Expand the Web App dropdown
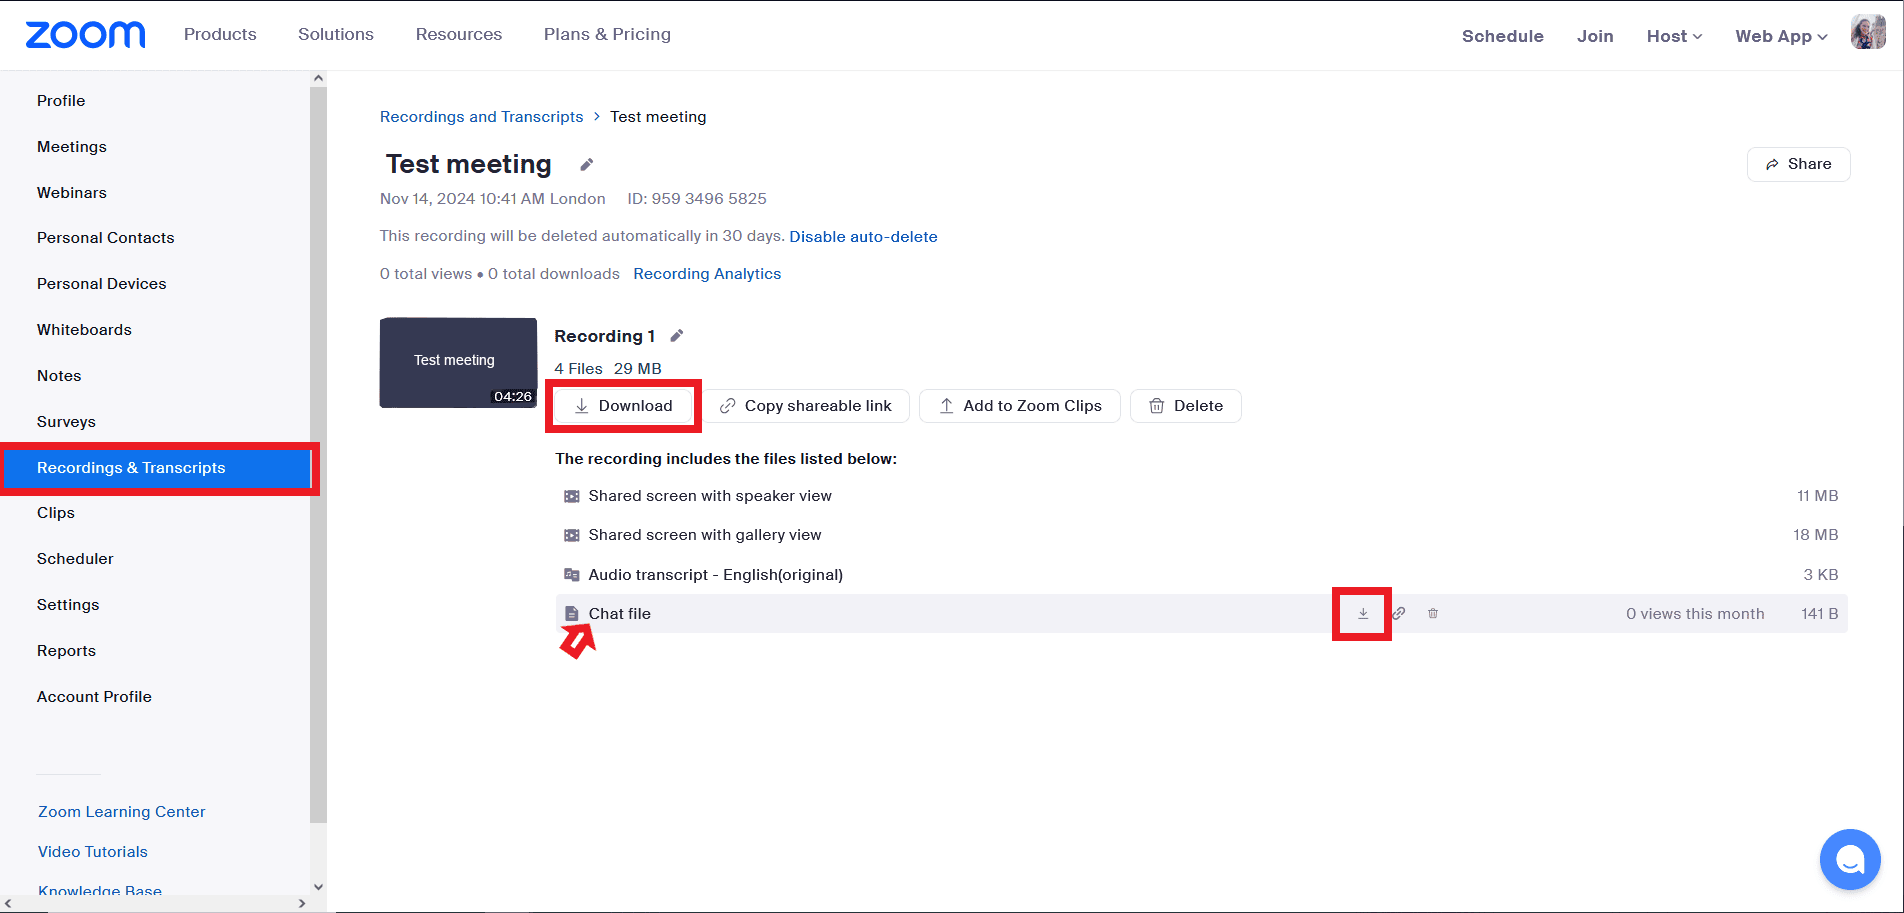1904x913 pixels. coord(1780,36)
